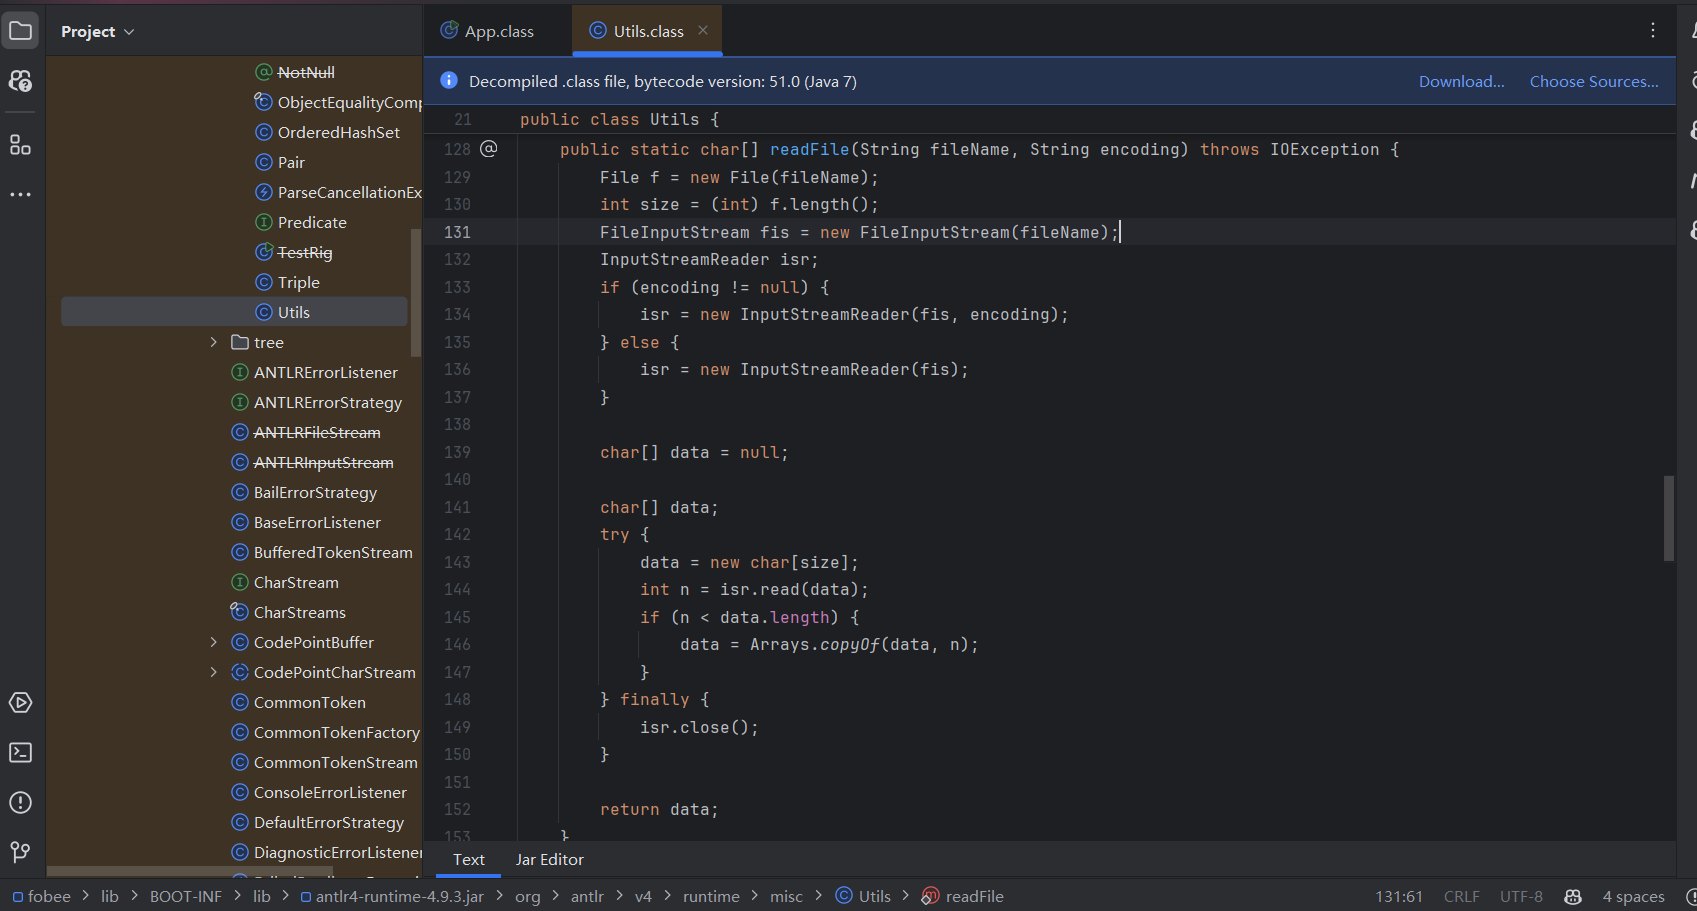
Task: Click the project tree vertical scrollbar
Action: [416, 292]
